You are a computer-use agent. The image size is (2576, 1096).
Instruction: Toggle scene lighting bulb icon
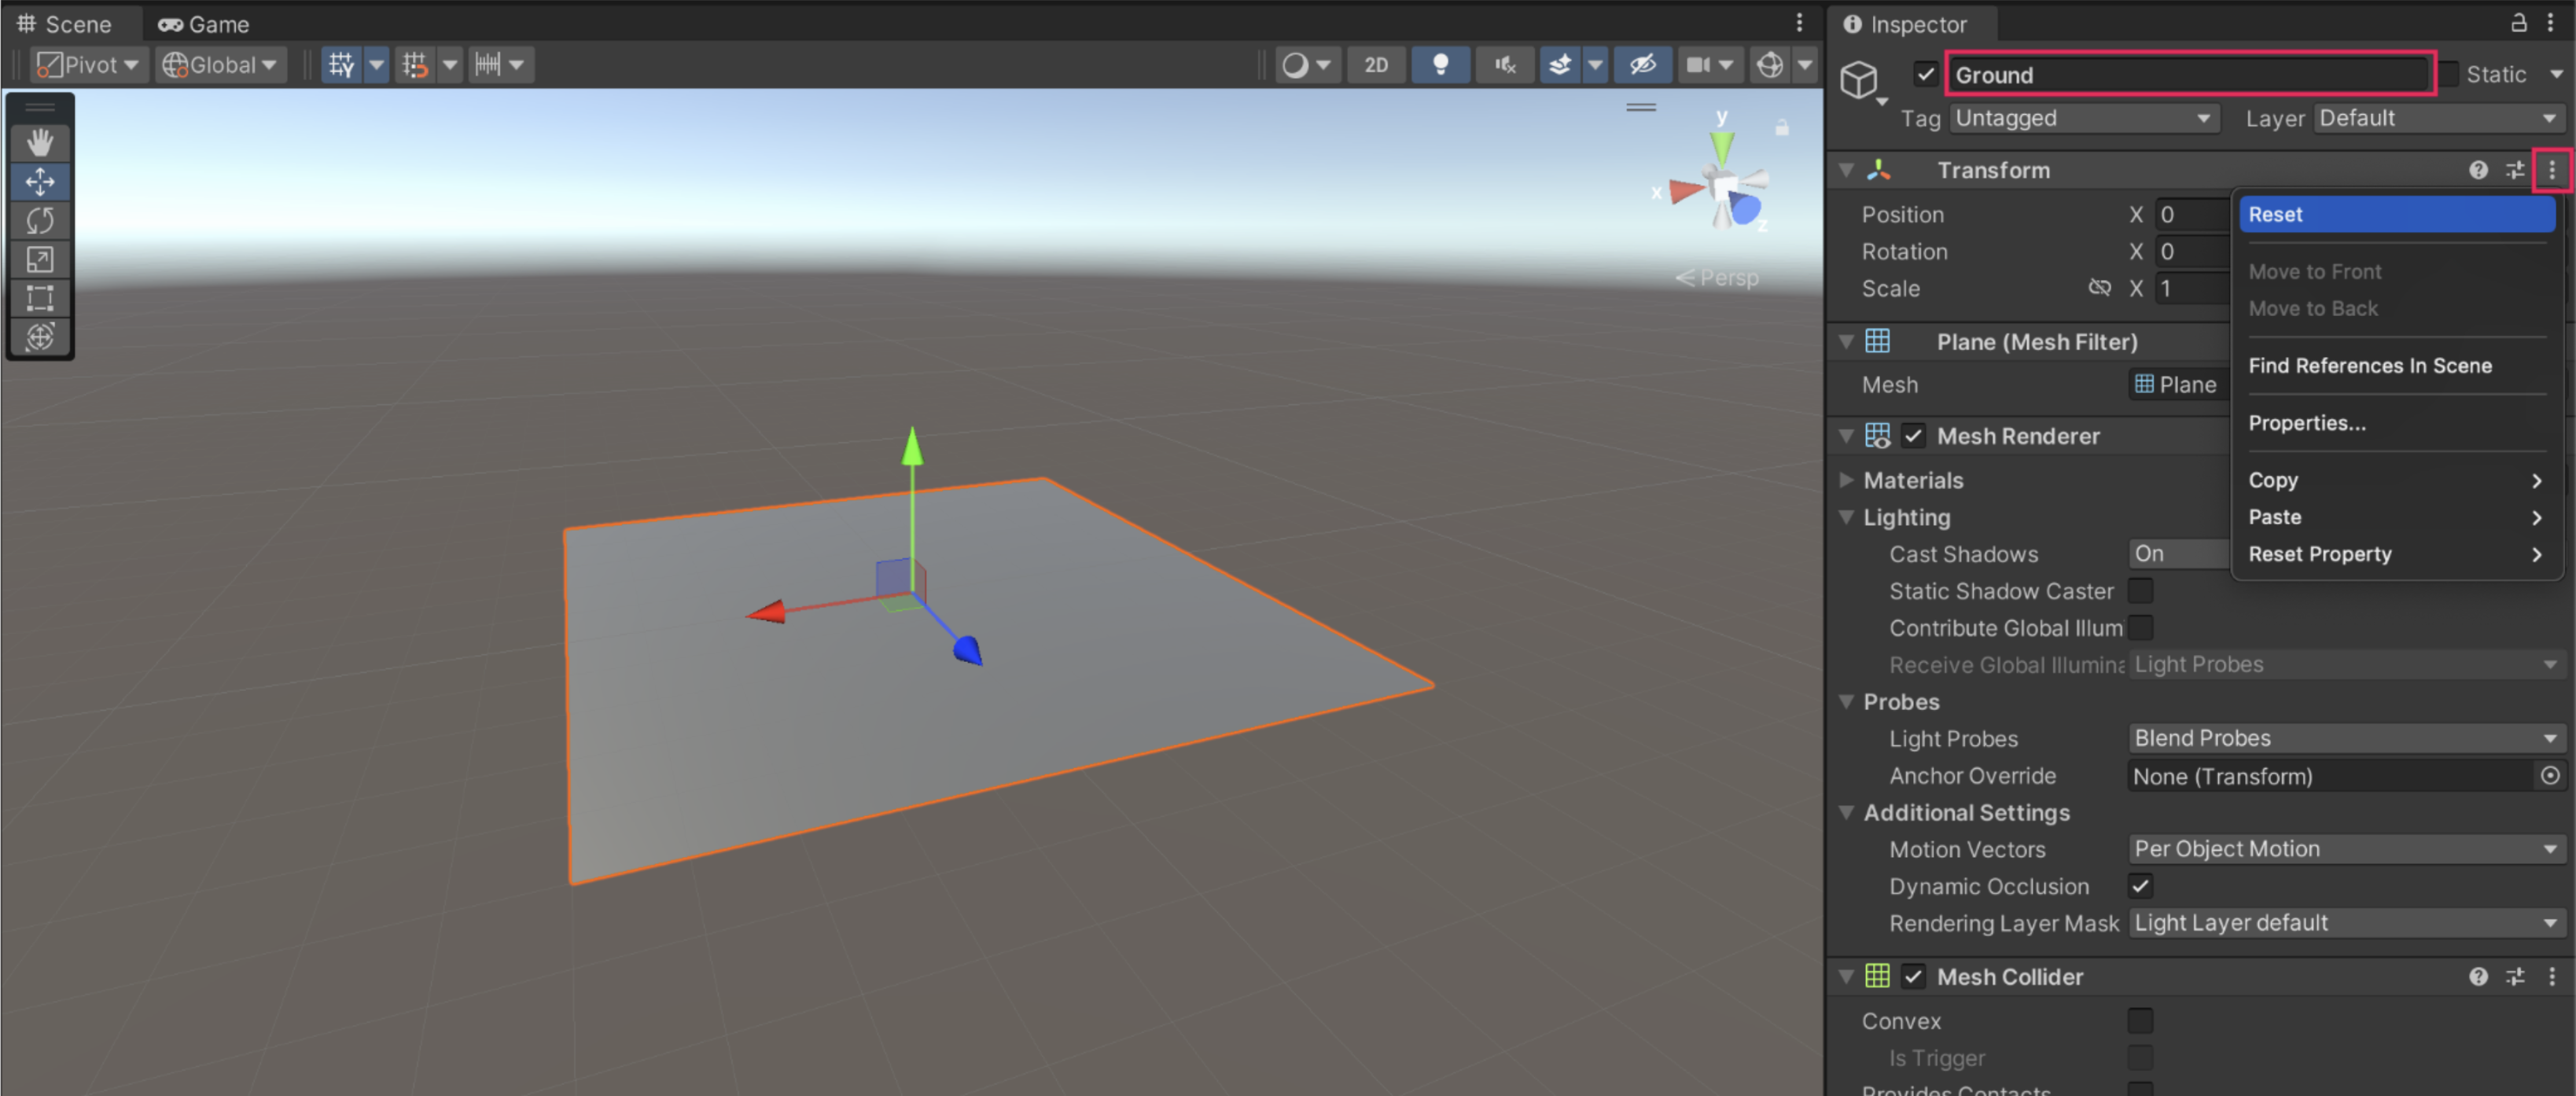coord(1440,65)
